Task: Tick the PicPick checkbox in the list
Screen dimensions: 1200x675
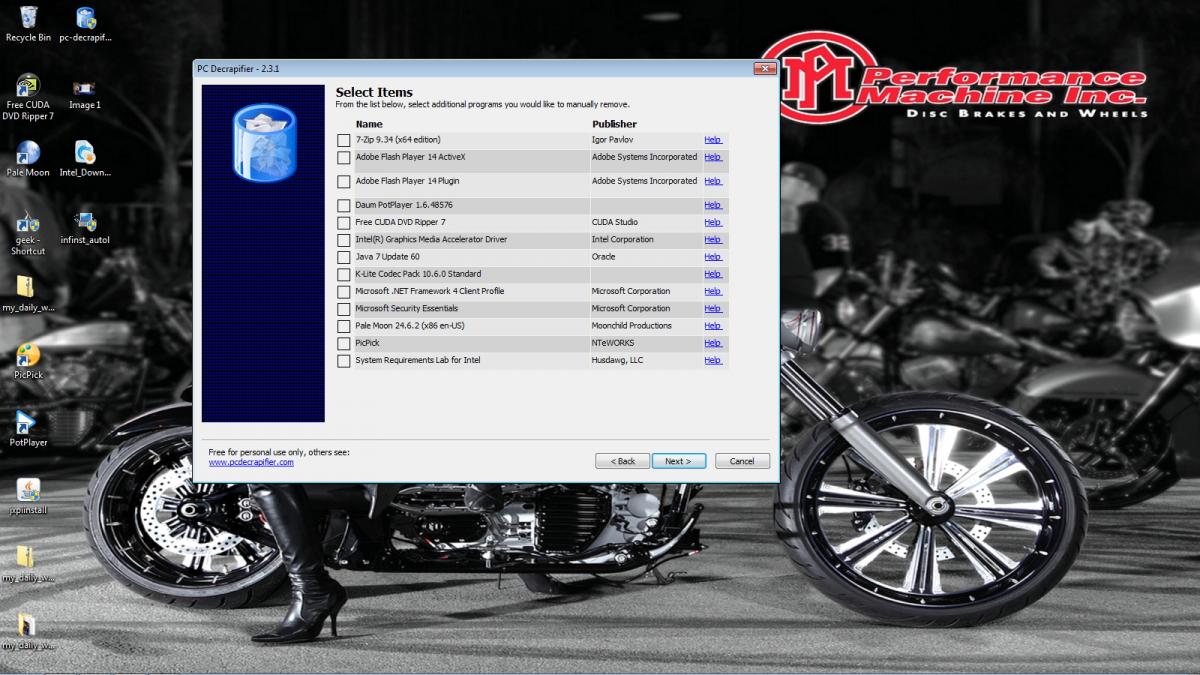Action: [344, 344]
